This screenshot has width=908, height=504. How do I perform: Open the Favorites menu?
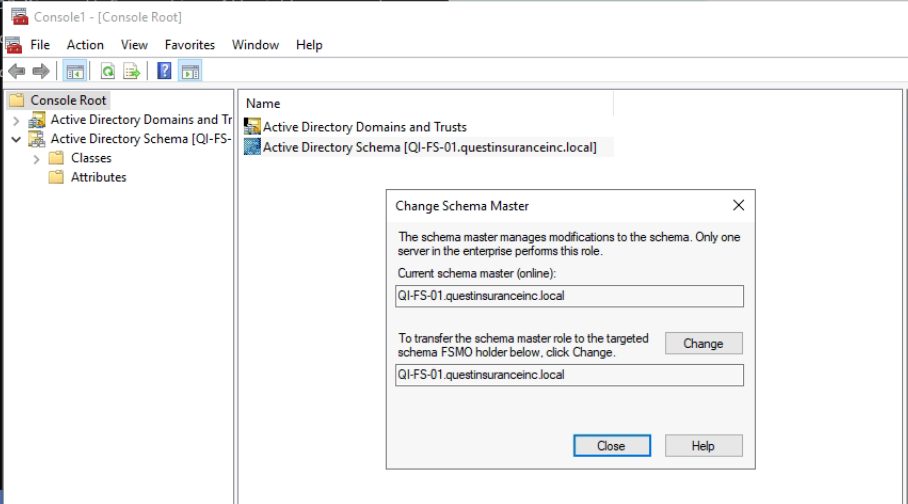(189, 45)
